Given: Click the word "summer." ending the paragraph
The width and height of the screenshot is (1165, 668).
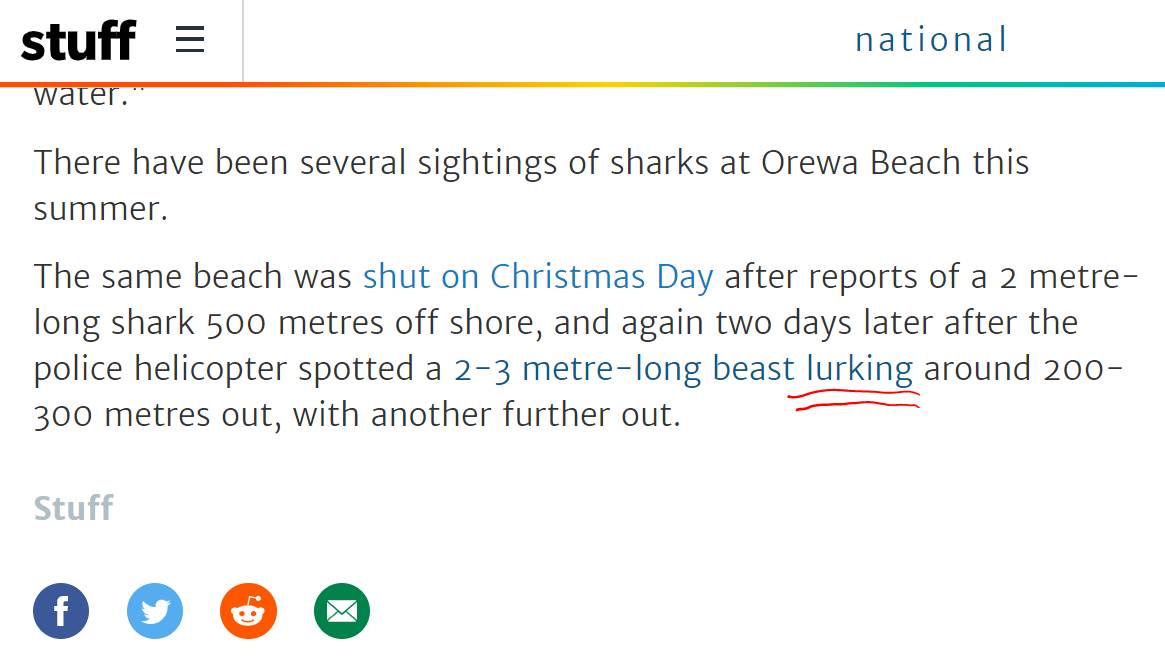Looking at the screenshot, I should (100, 209).
